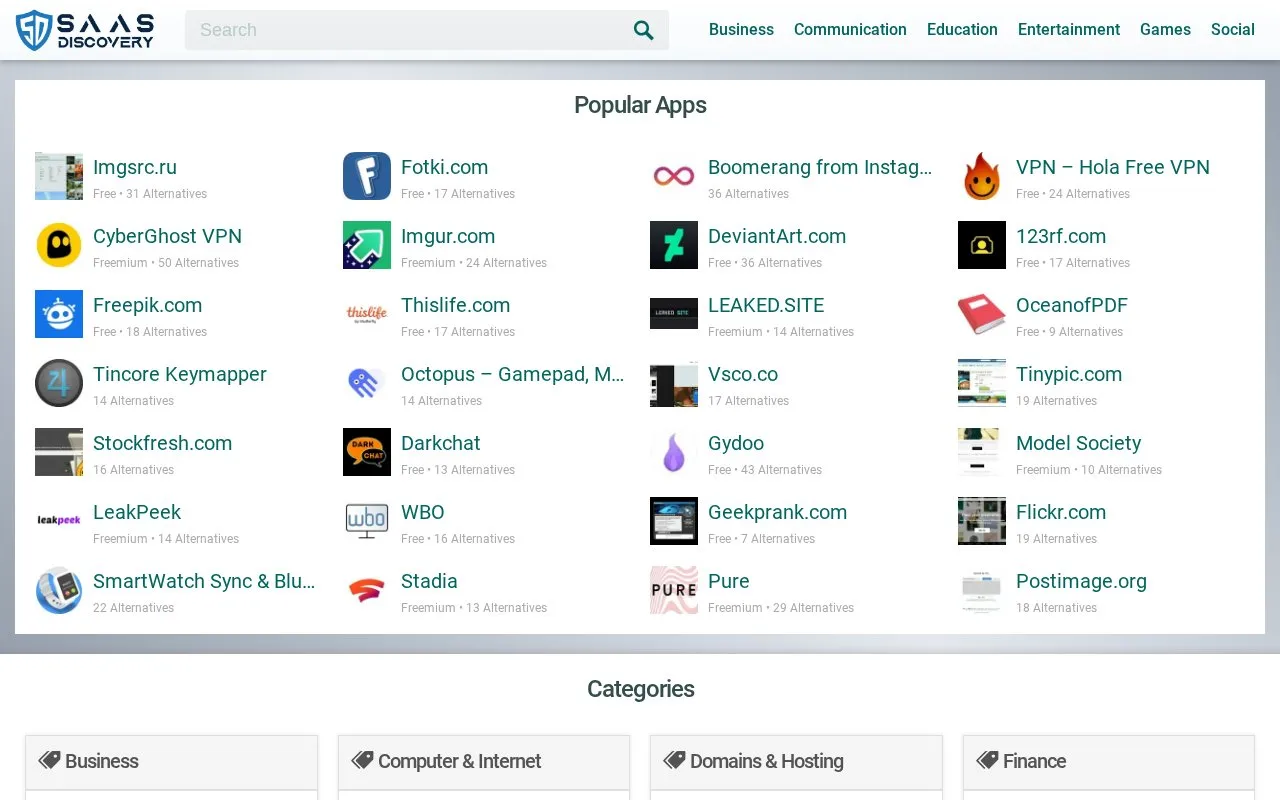
Task: Open the Communication menu item
Action: 850,30
